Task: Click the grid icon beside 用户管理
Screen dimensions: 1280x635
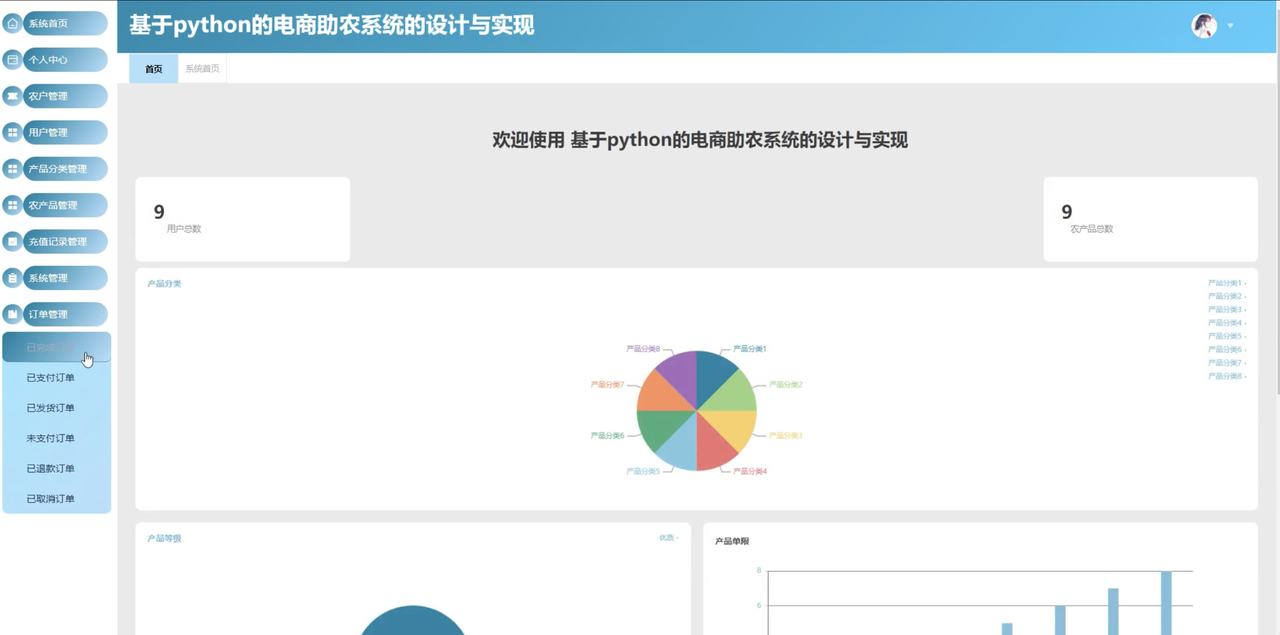Action: [x=13, y=132]
